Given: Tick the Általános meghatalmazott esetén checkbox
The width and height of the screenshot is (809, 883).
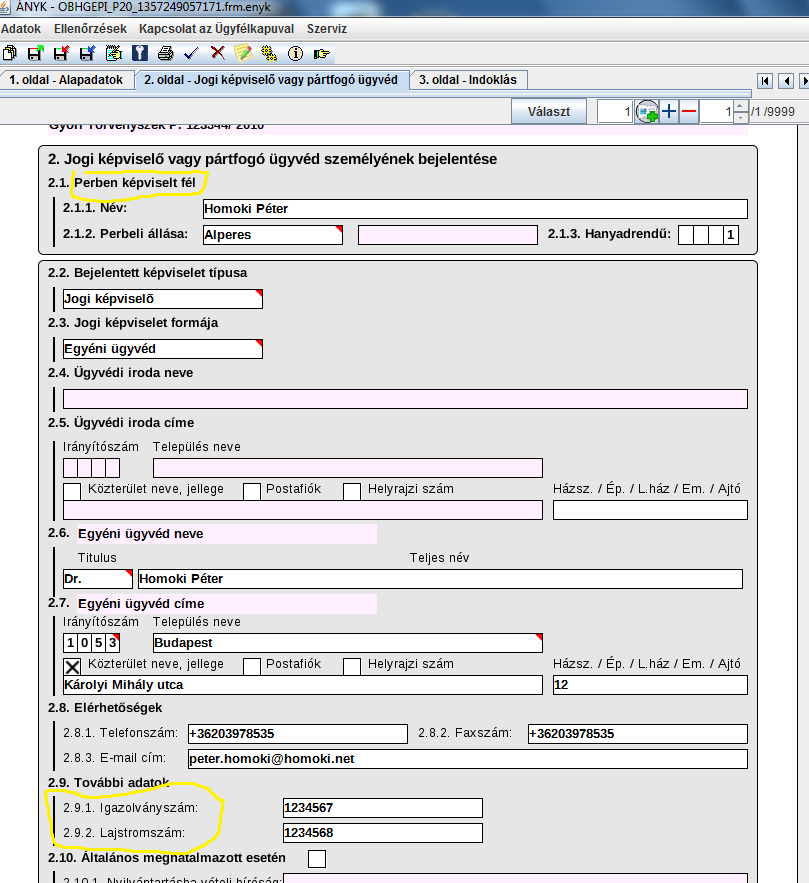Looking at the screenshot, I should 317,859.
